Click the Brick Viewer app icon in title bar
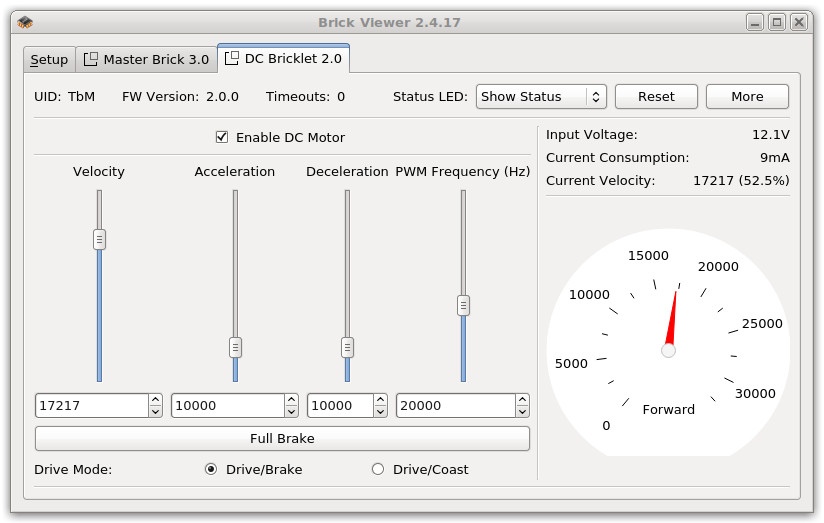Viewport: 824px width, 523px height. (25, 22)
